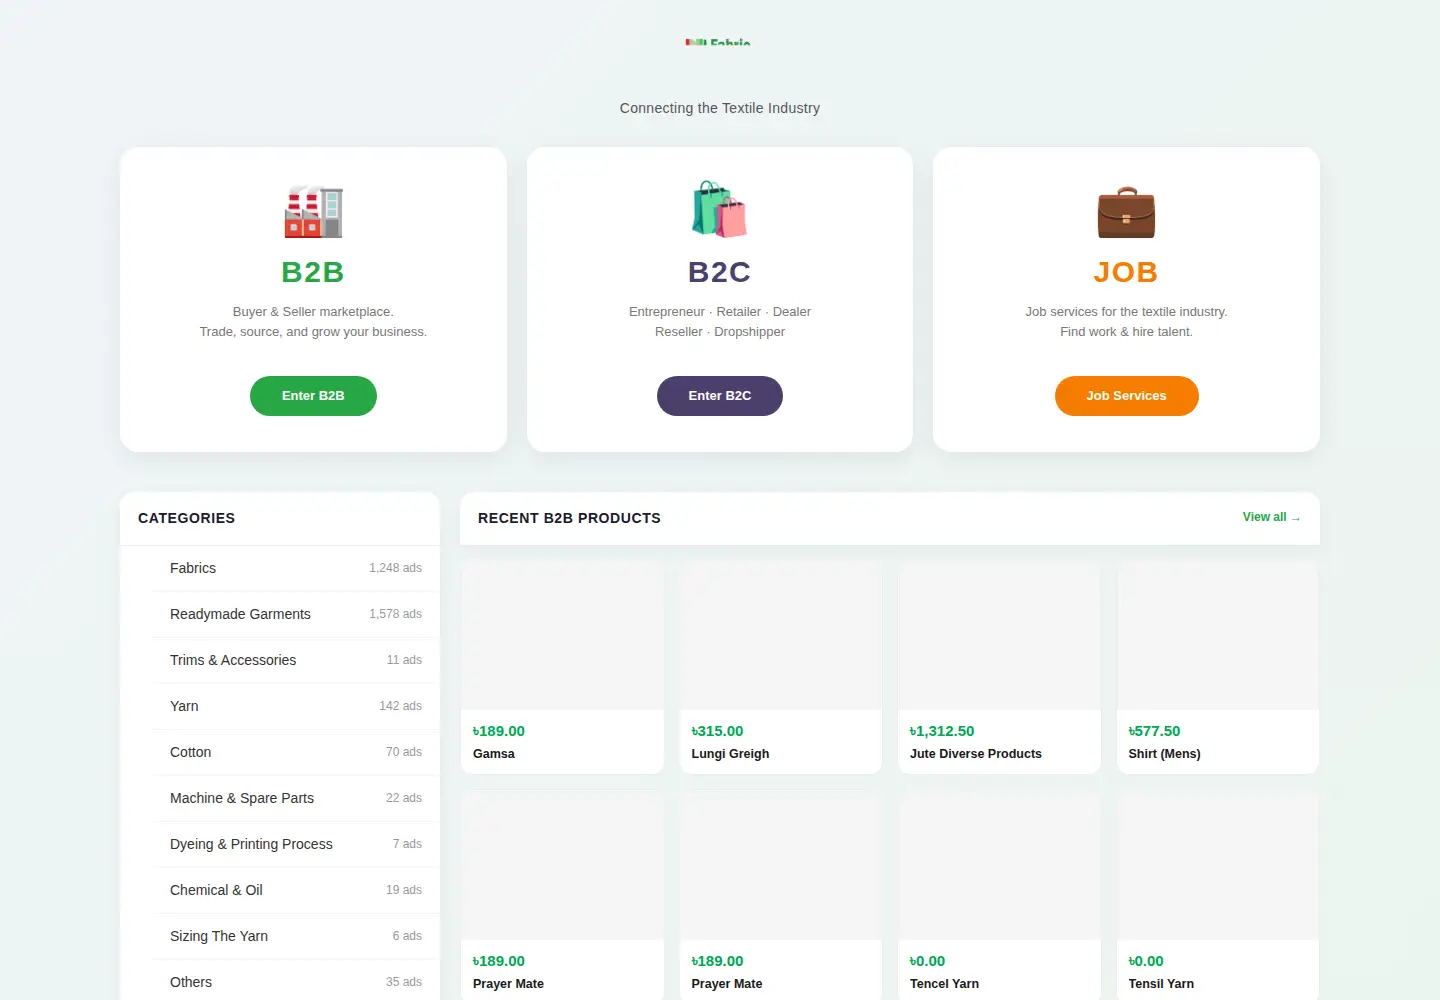Select the Chemical & Oil category

click(x=296, y=890)
